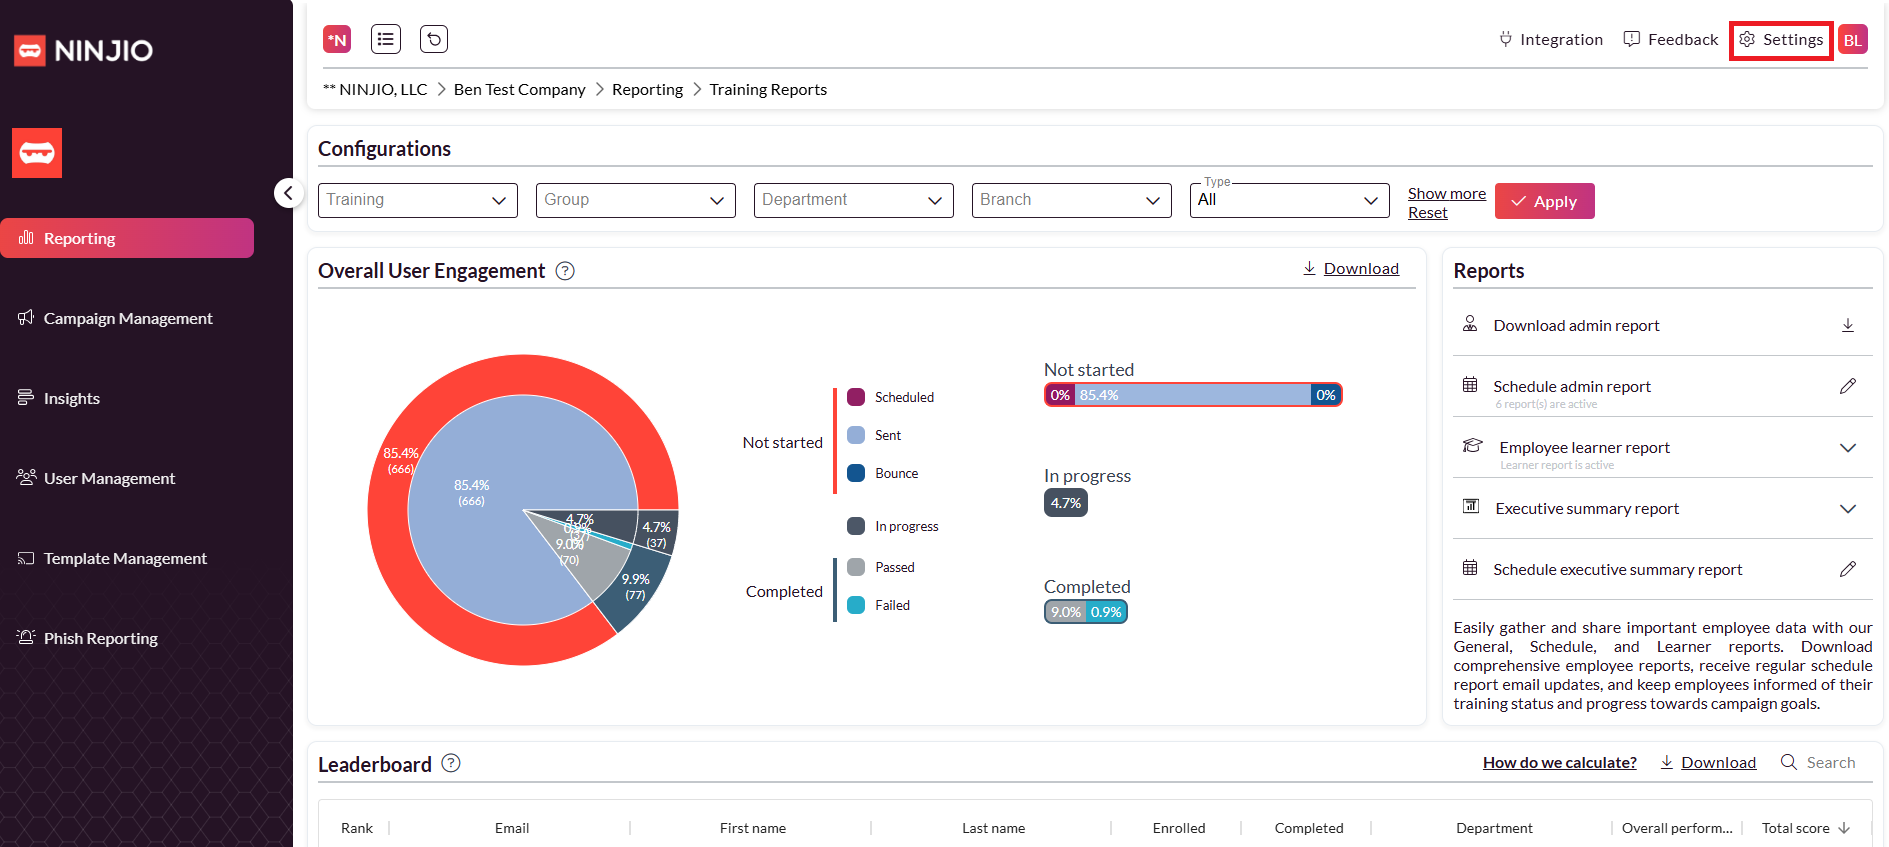The width and height of the screenshot is (1889, 847).
Task: Click the Leaderboard help question icon
Action: pyautogui.click(x=451, y=764)
